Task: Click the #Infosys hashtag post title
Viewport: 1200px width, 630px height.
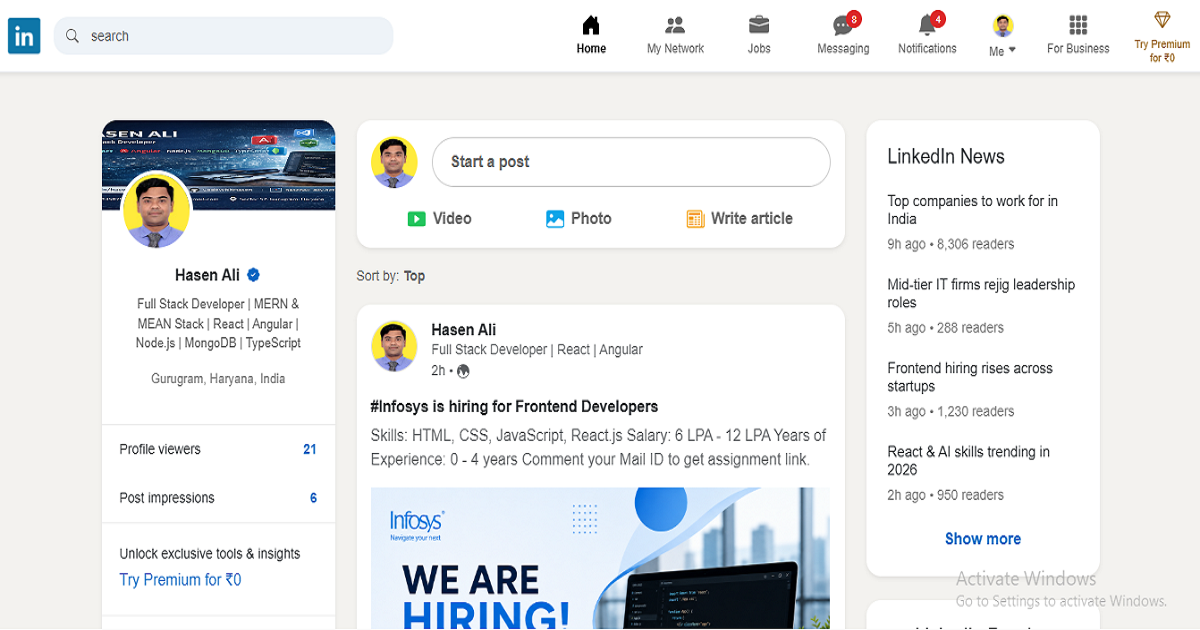Action: (514, 407)
